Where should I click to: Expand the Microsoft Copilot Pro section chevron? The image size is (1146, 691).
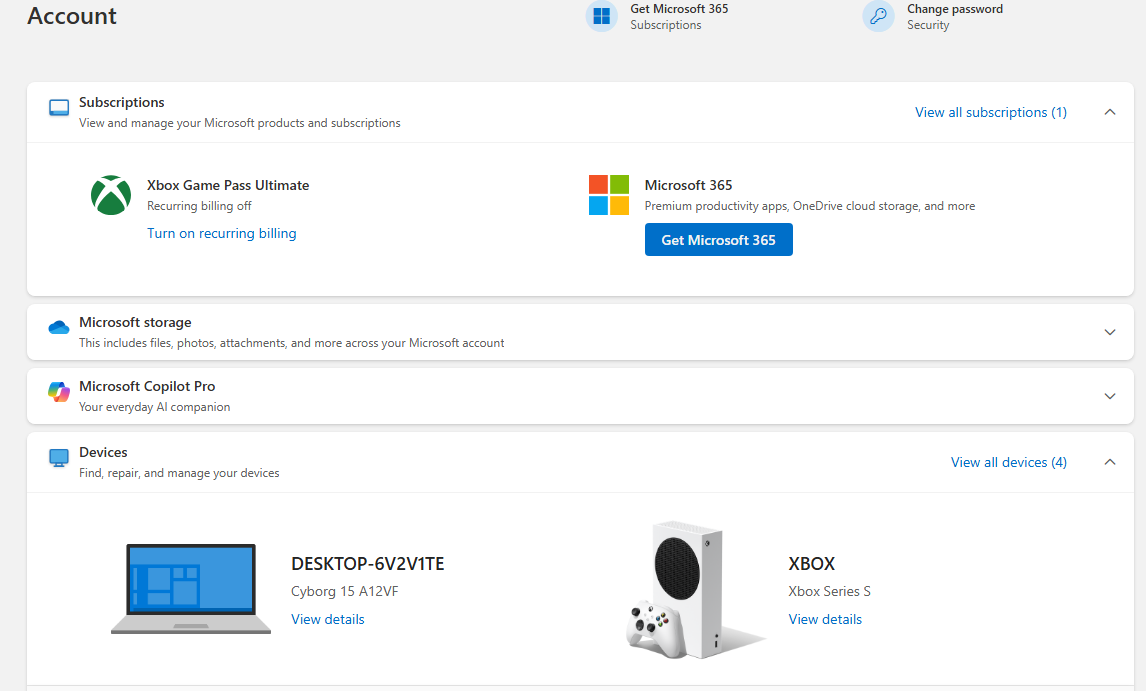click(1109, 396)
